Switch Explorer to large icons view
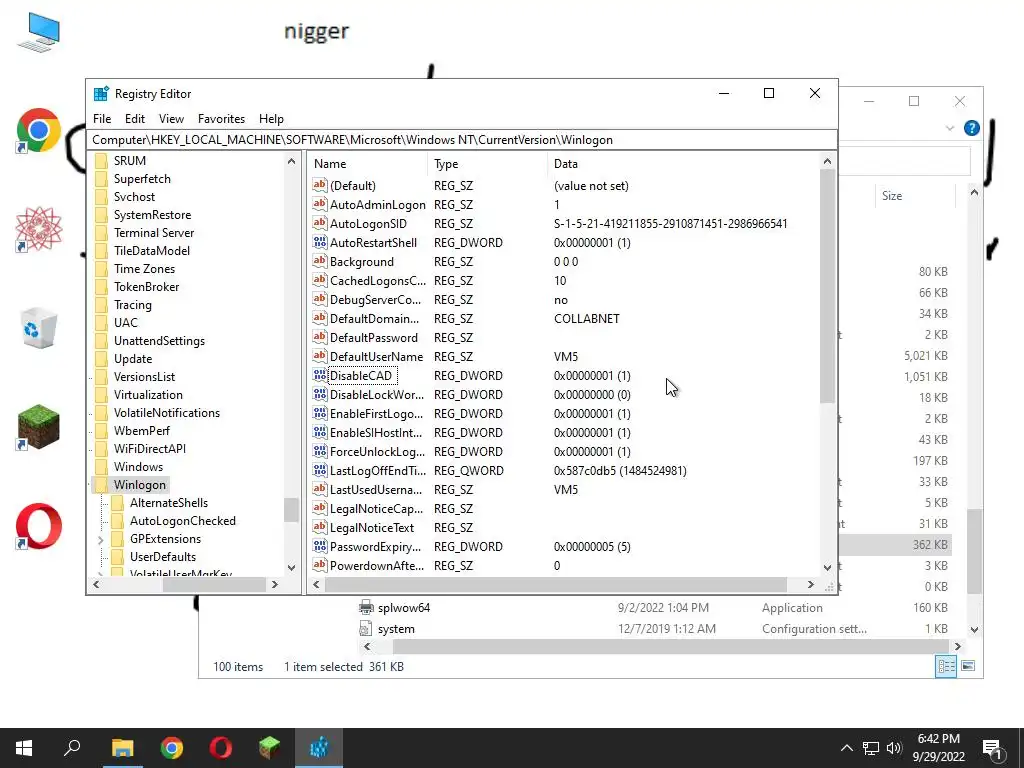Viewport: 1024px width, 768px height. [968, 666]
